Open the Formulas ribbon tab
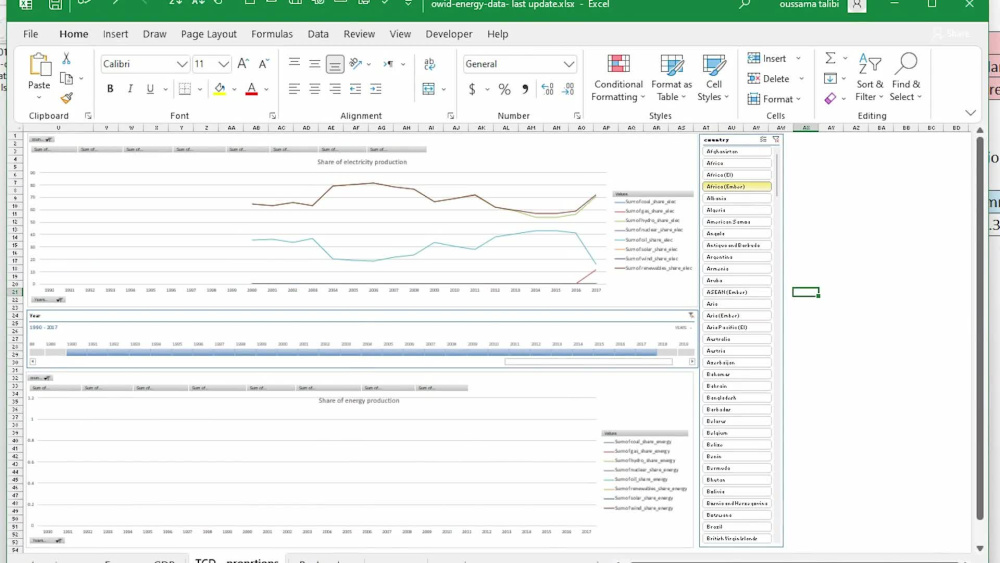This screenshot has height=563, width=1000. (x=272, y=34)
